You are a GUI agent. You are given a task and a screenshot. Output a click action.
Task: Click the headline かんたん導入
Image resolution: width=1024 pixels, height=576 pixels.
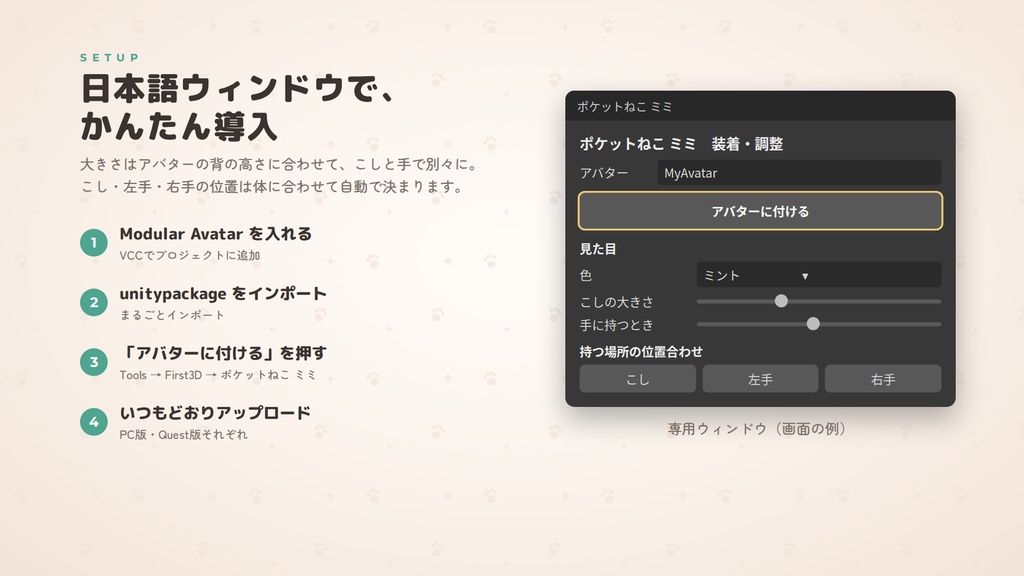pyautogui.click(x=179, y=126)
